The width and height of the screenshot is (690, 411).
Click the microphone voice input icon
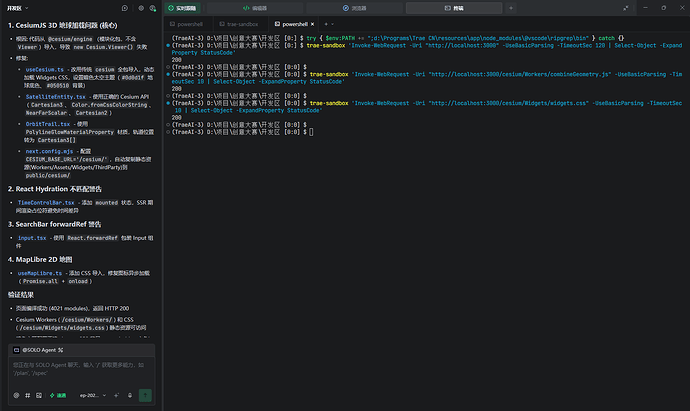pos(130,395)
